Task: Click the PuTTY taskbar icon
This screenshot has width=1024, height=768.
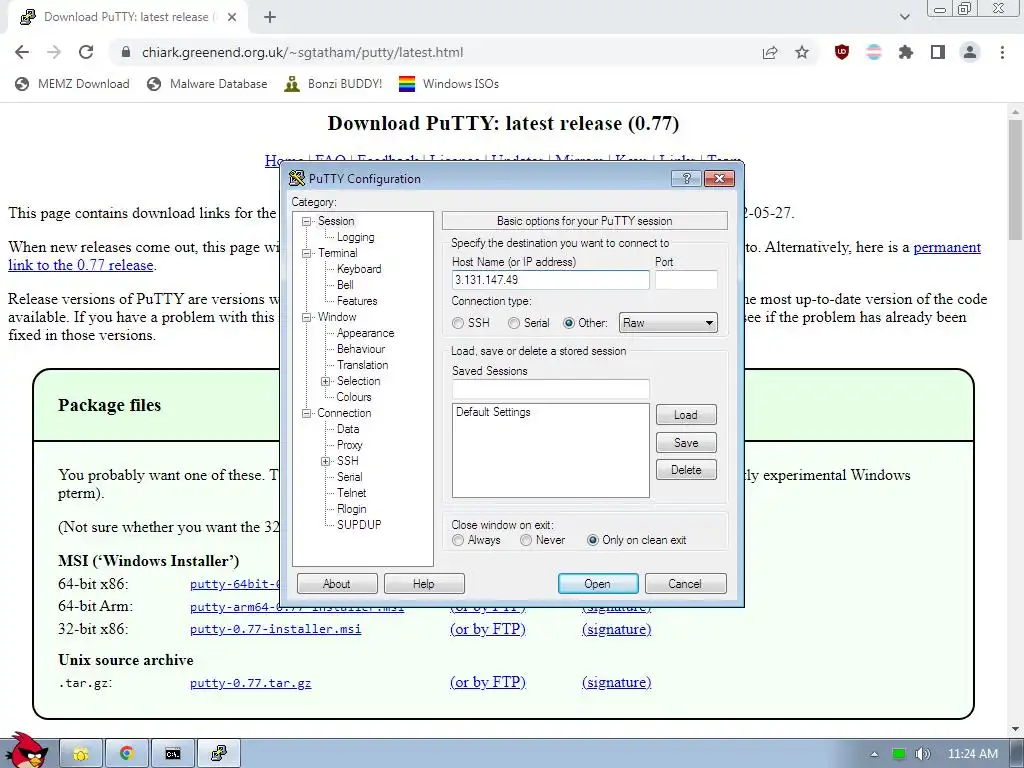Action: pyautogui.click(x=219, y=754)
